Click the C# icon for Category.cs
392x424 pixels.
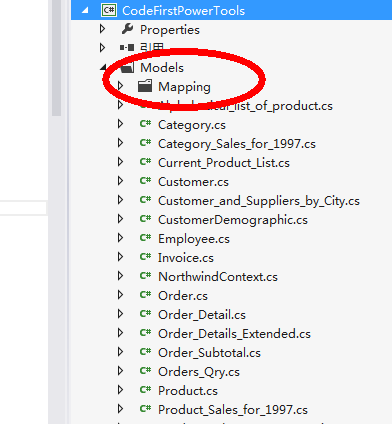[x=145, y=124]
